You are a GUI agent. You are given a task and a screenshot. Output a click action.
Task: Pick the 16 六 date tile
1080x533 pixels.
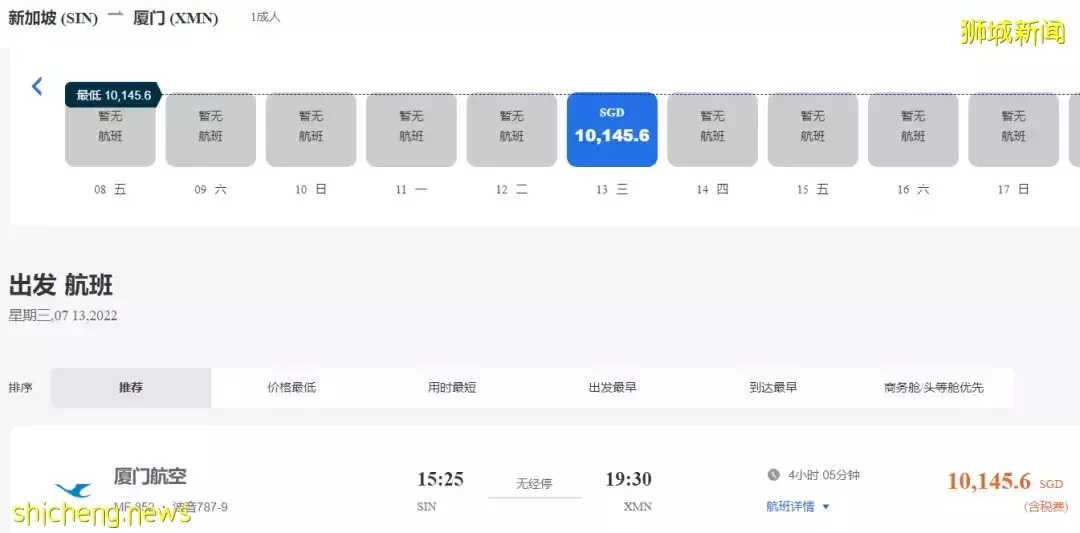[x=913, y=129]
